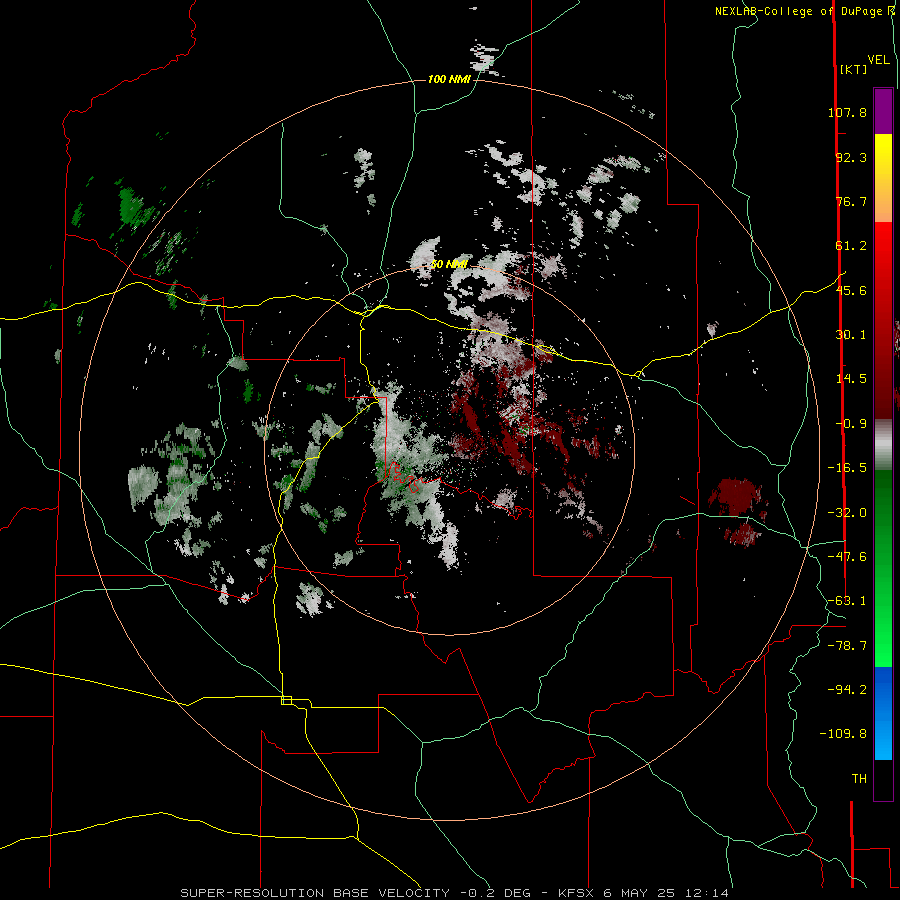Pick the purple segment of the velocity scale
This screenshot has width=900, height=900.
(883, 111)
